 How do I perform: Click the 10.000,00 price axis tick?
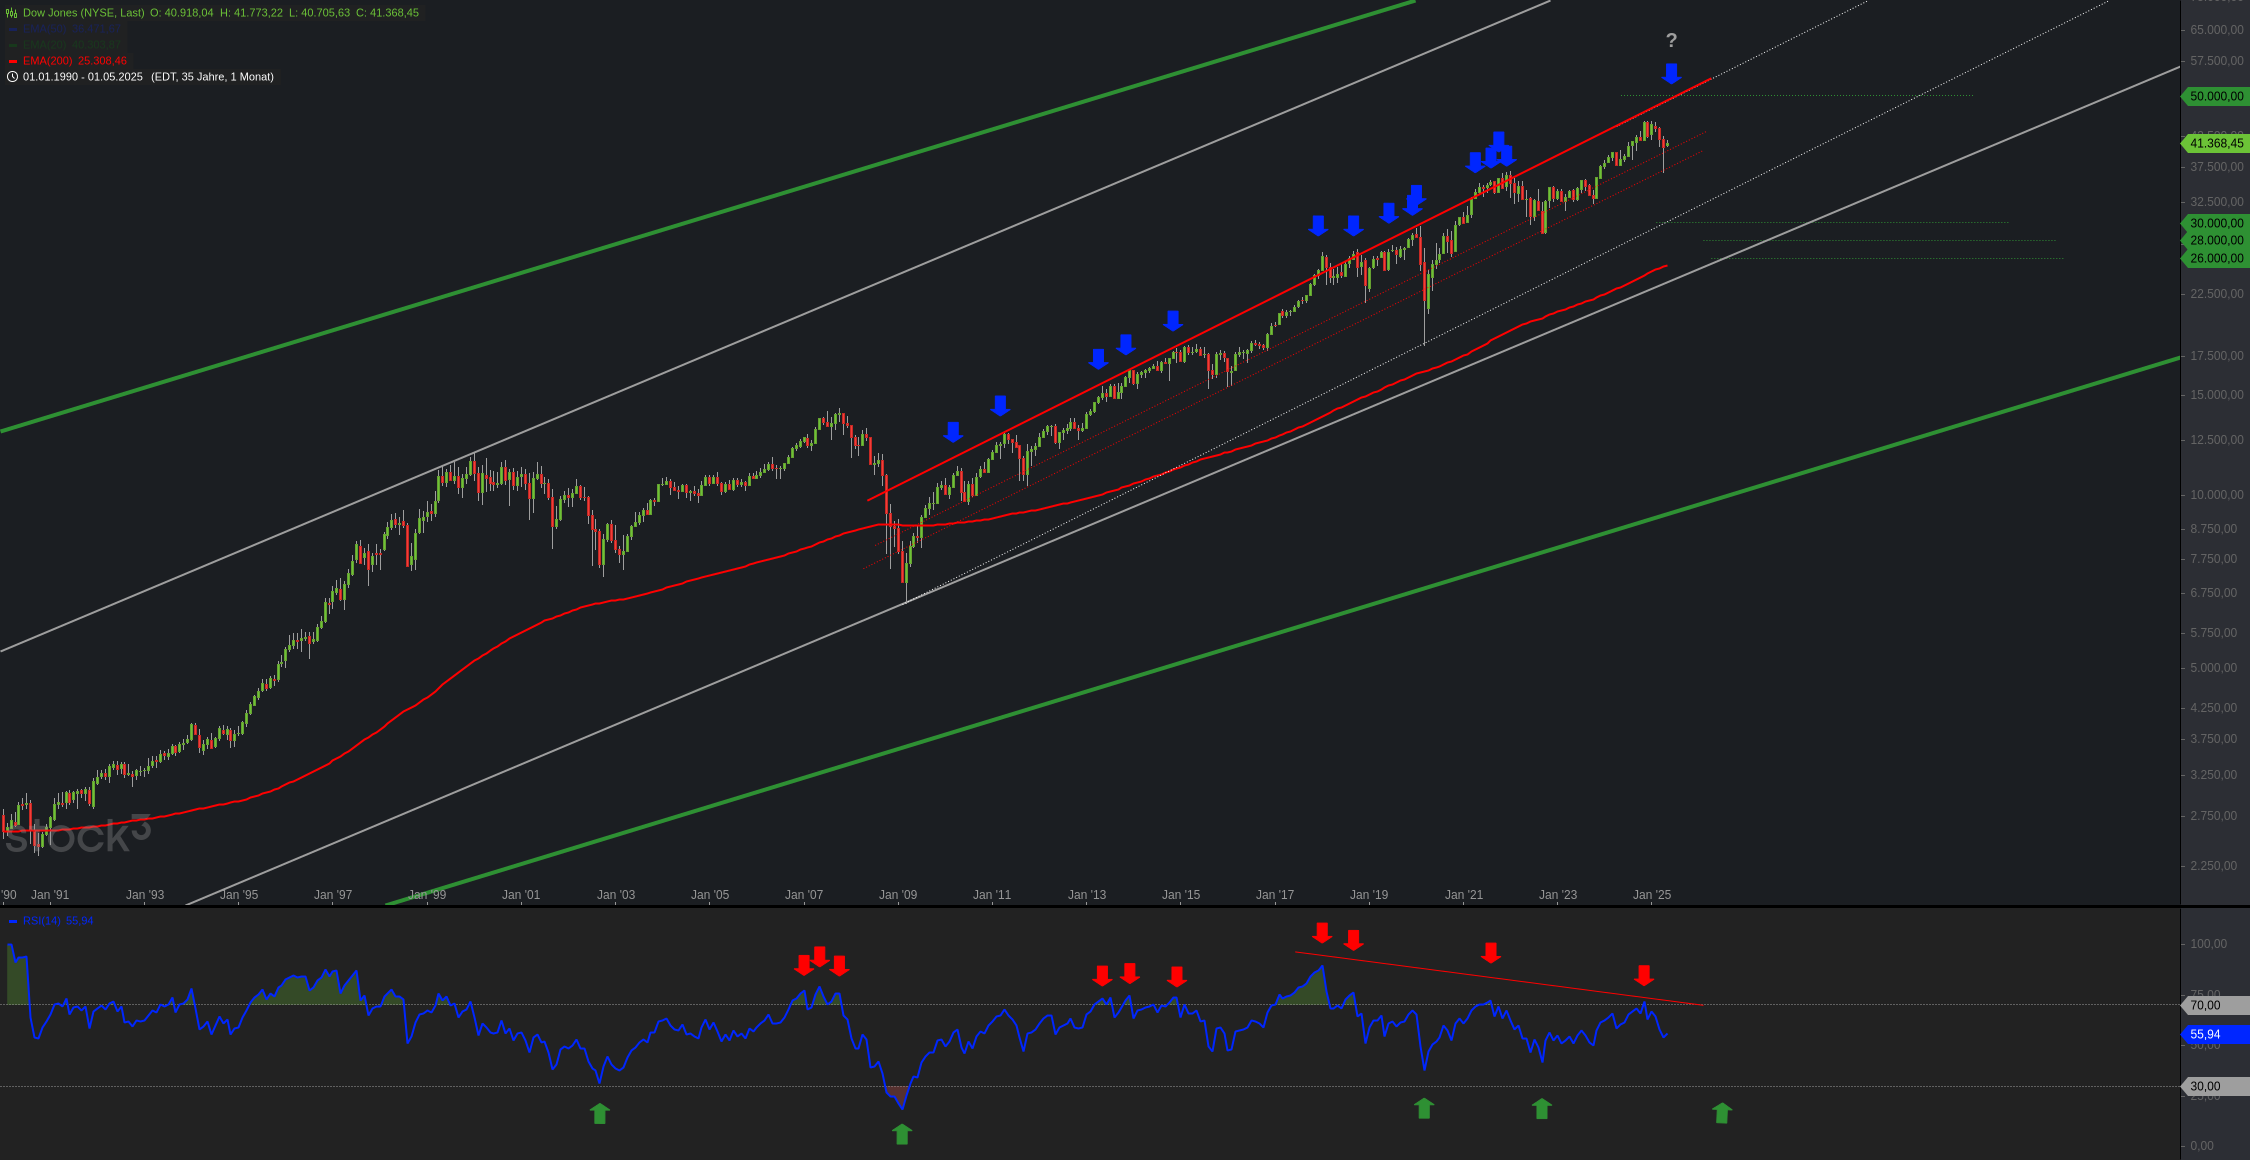2216,495
